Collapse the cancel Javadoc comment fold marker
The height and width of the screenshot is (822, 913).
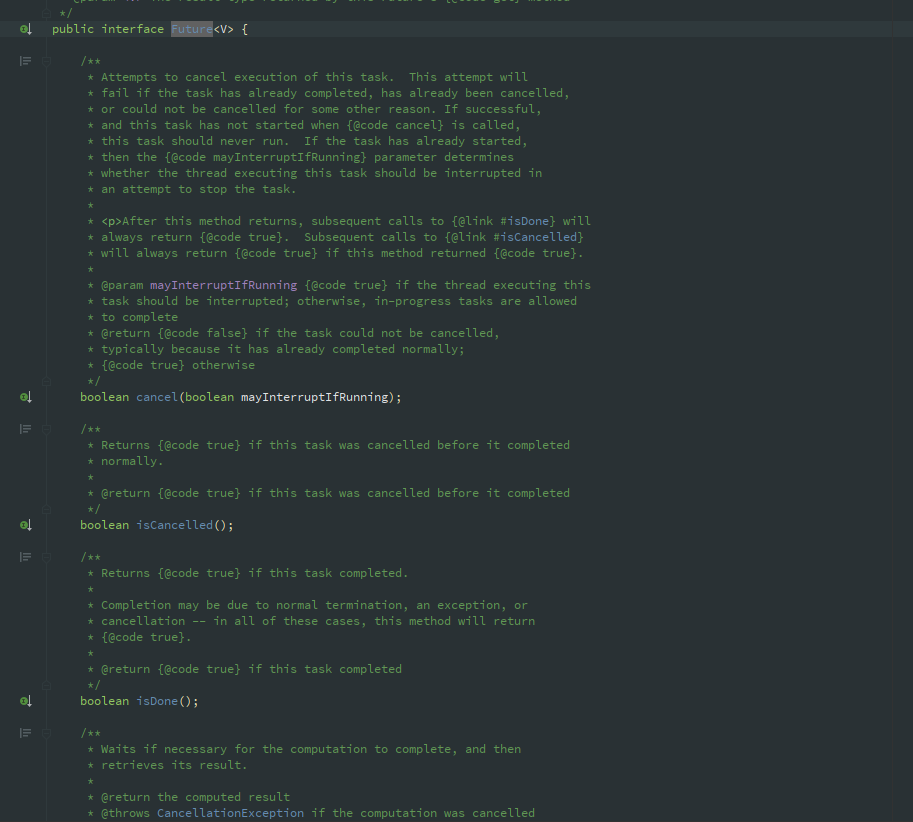coord(47,61)
